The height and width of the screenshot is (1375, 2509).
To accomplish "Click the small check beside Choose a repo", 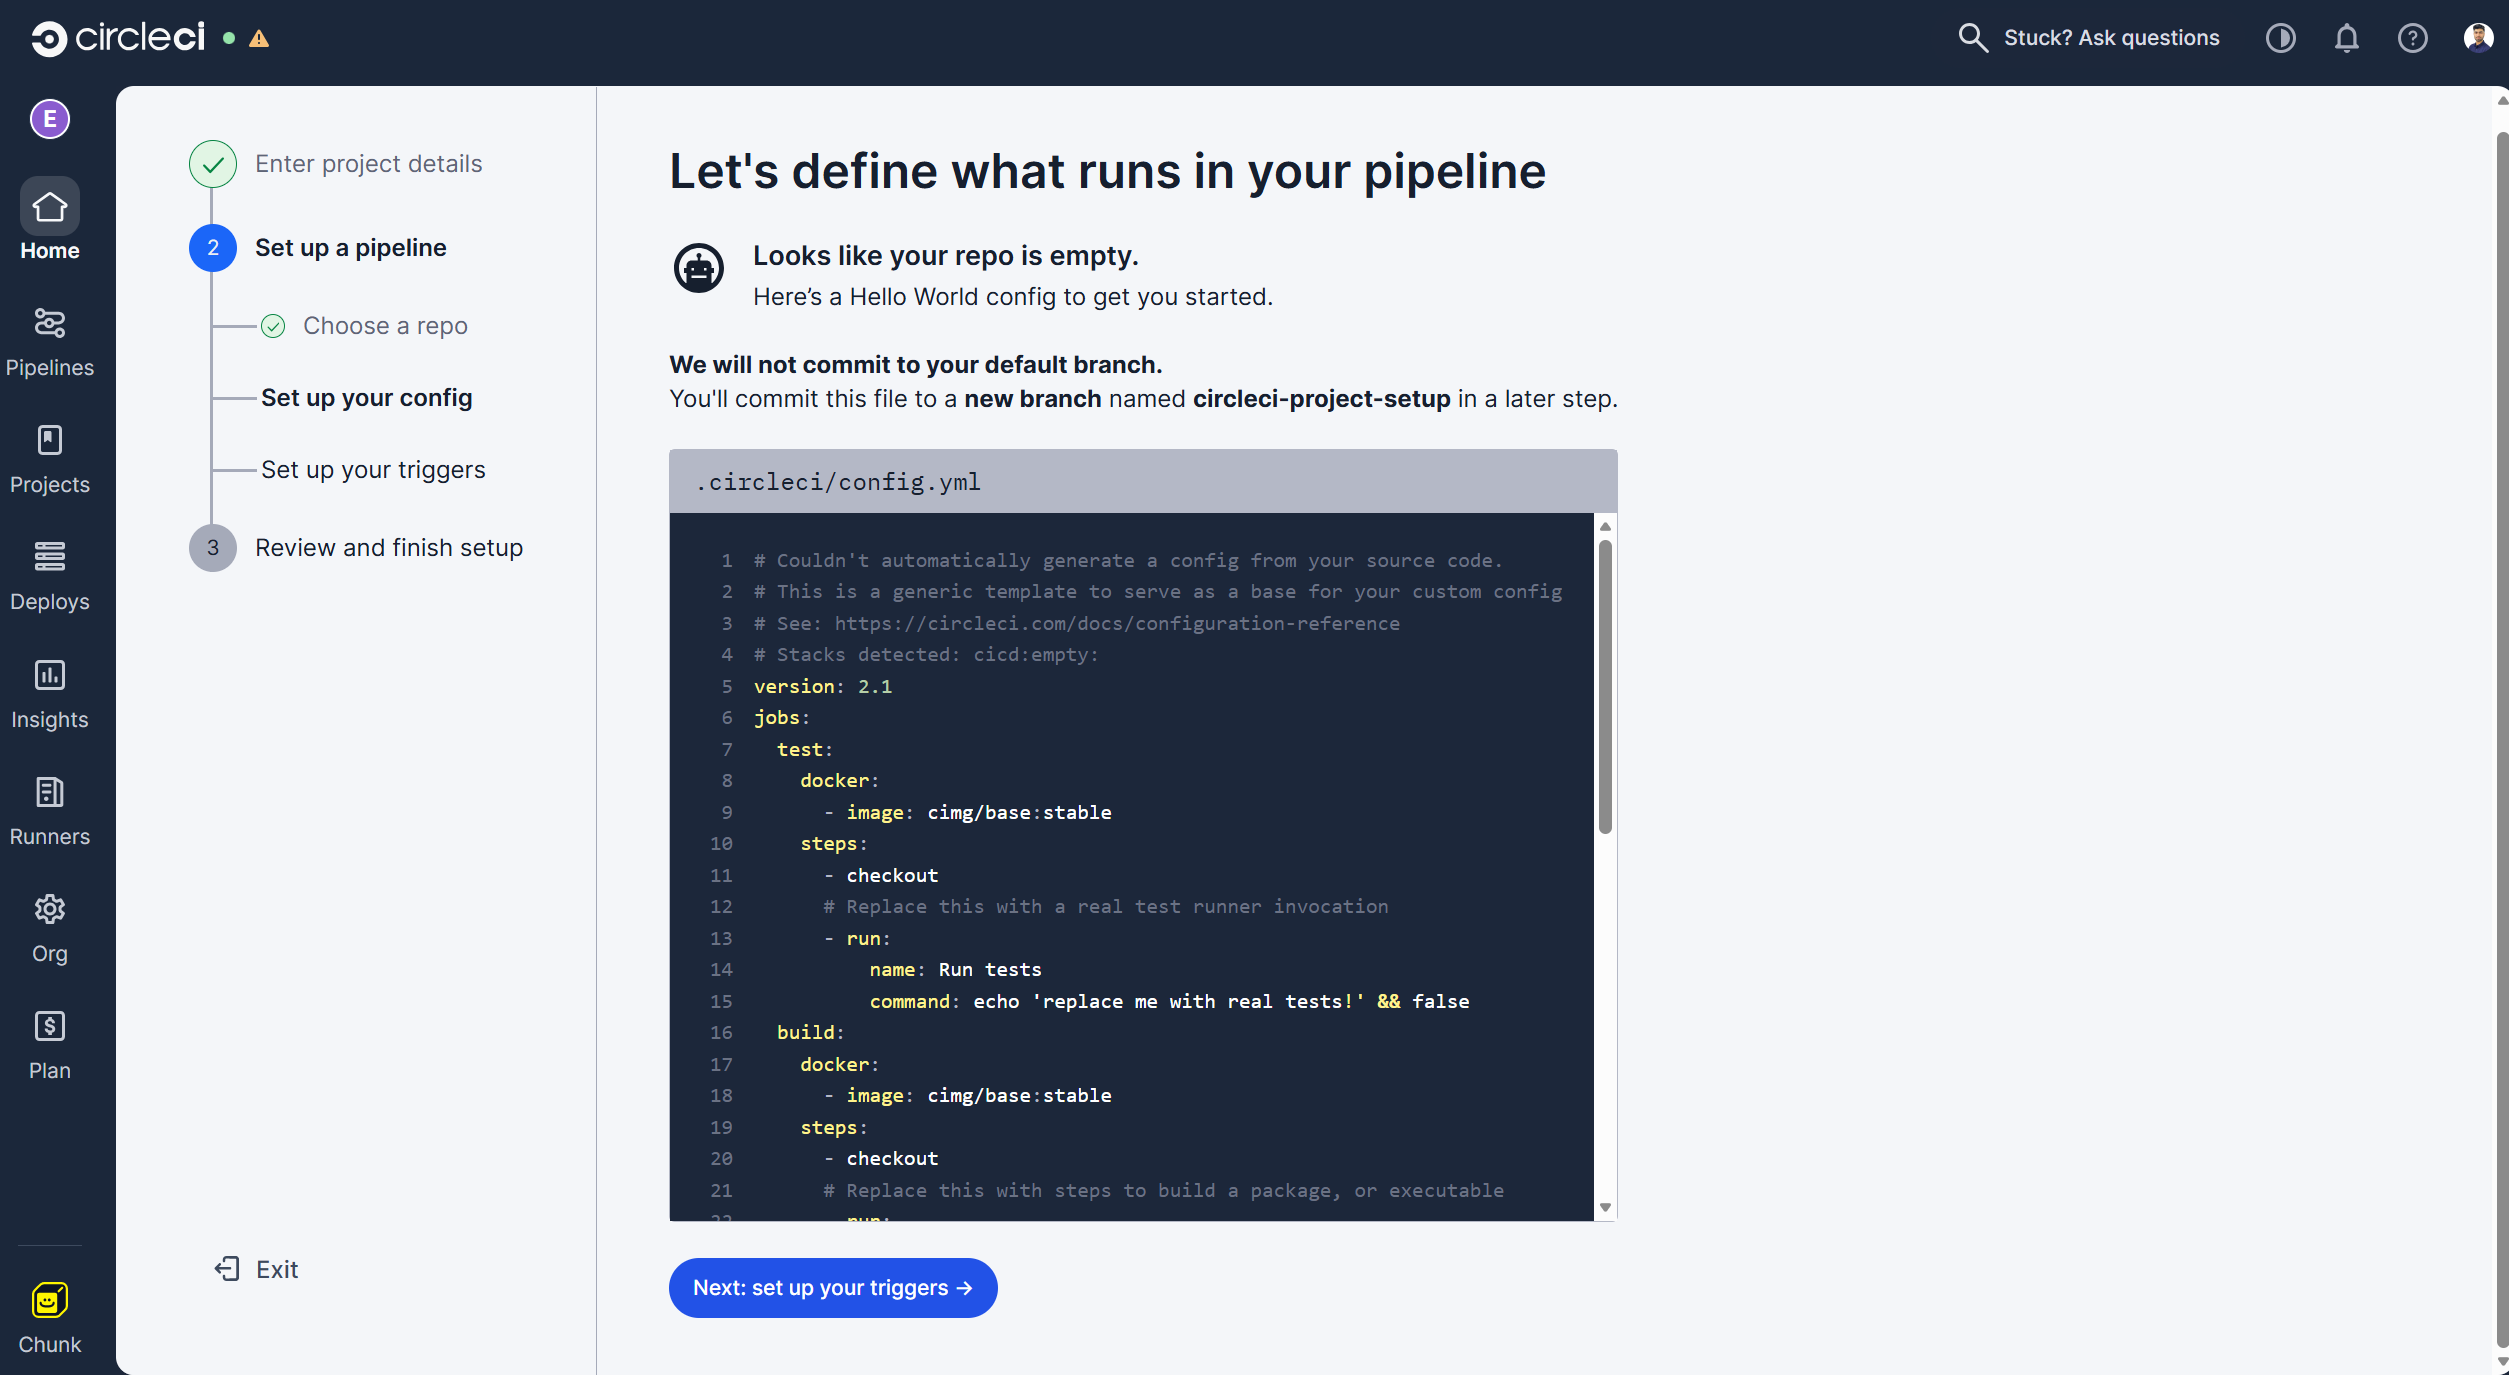I will [273, 326].
